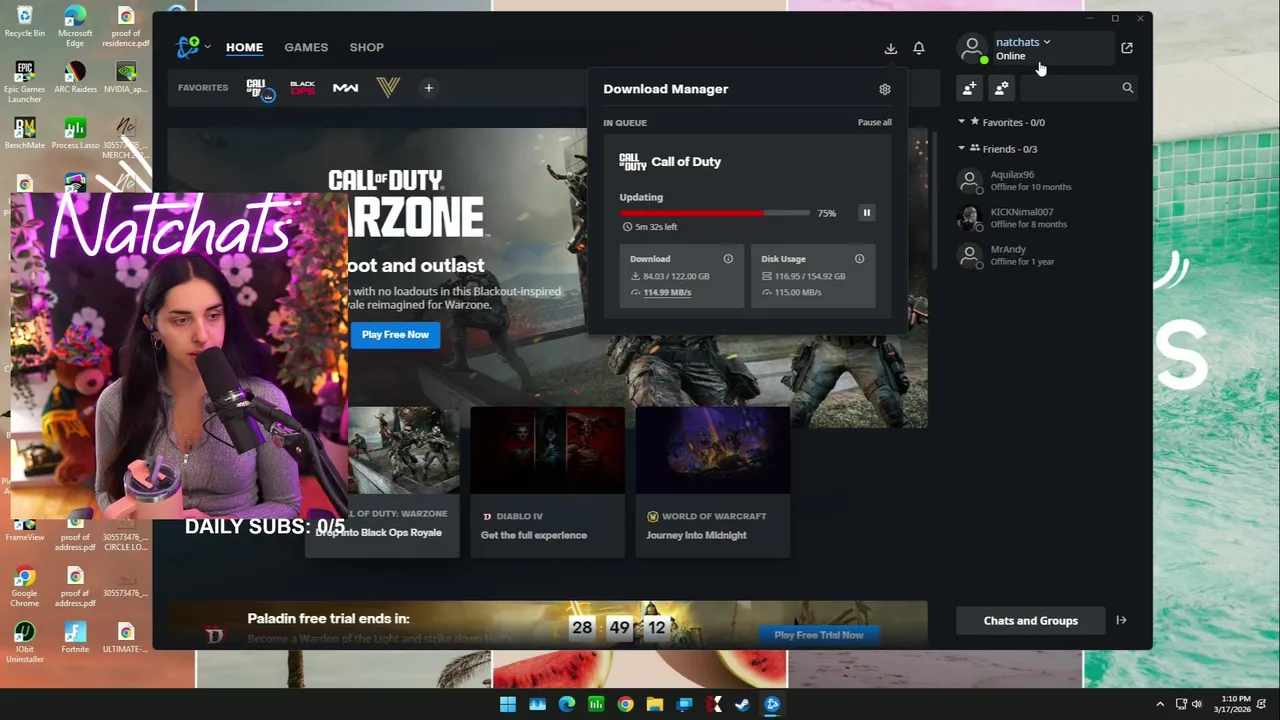This screenshot has height=720, width=1280.
Task: Select the ARC Raiders desktop icon
Action: pos(75,78)
